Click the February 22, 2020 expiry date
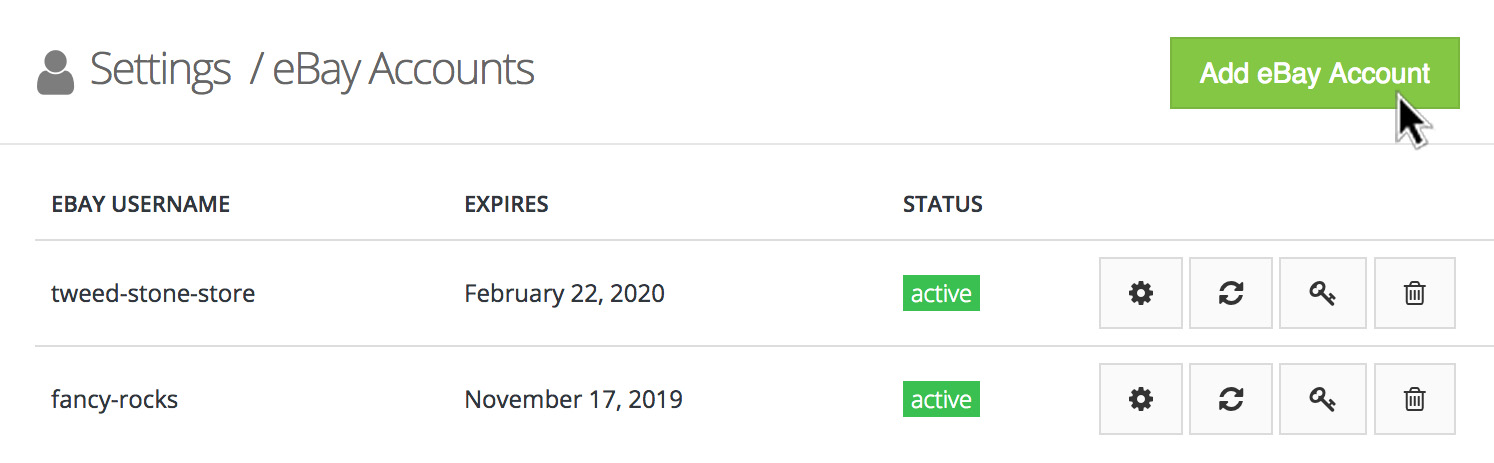 tap(564, 294)
